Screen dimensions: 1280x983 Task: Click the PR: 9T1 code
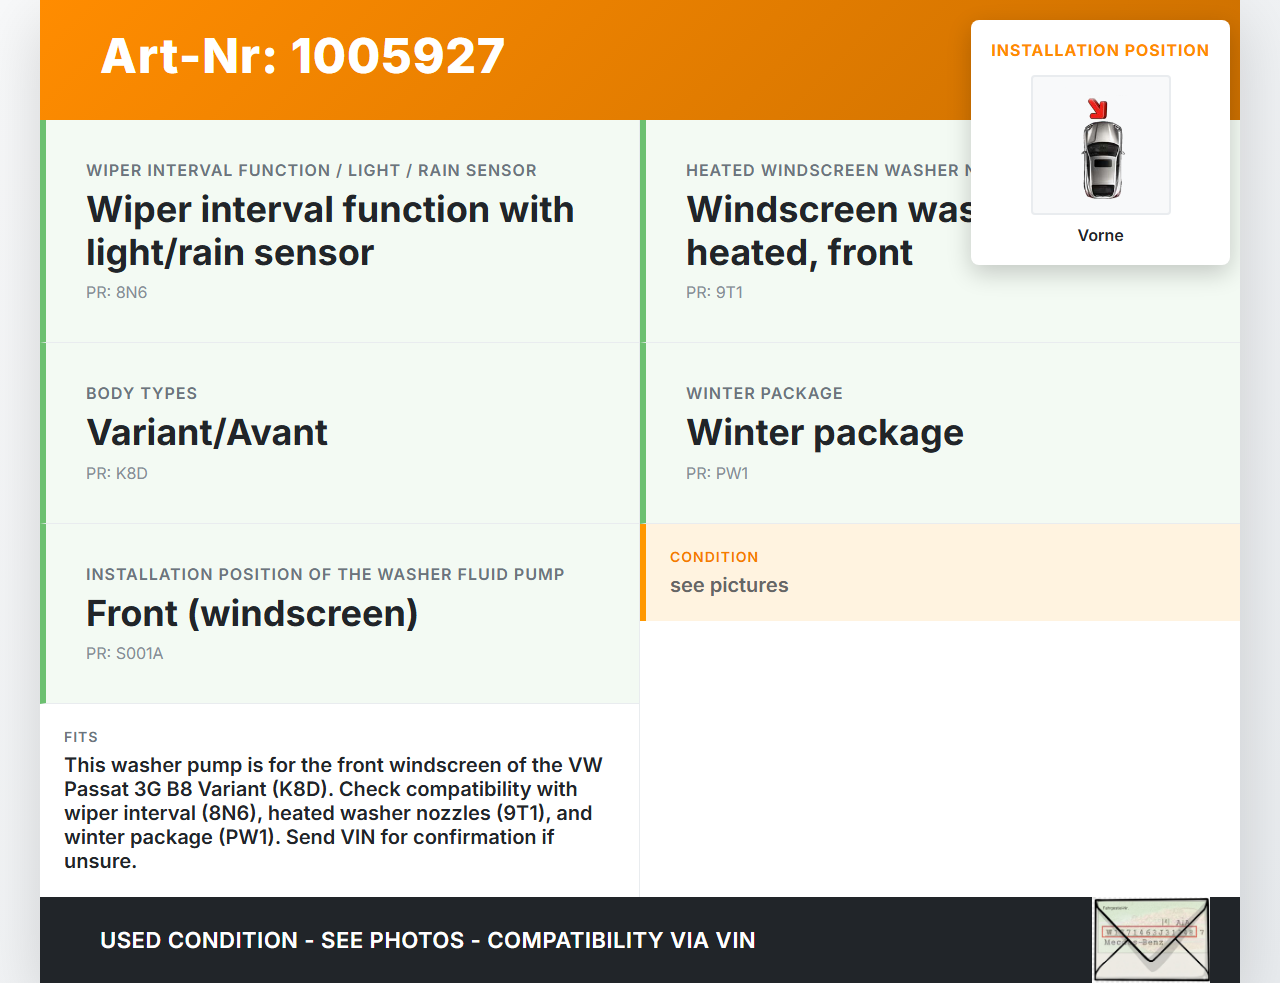coord(714,292)
